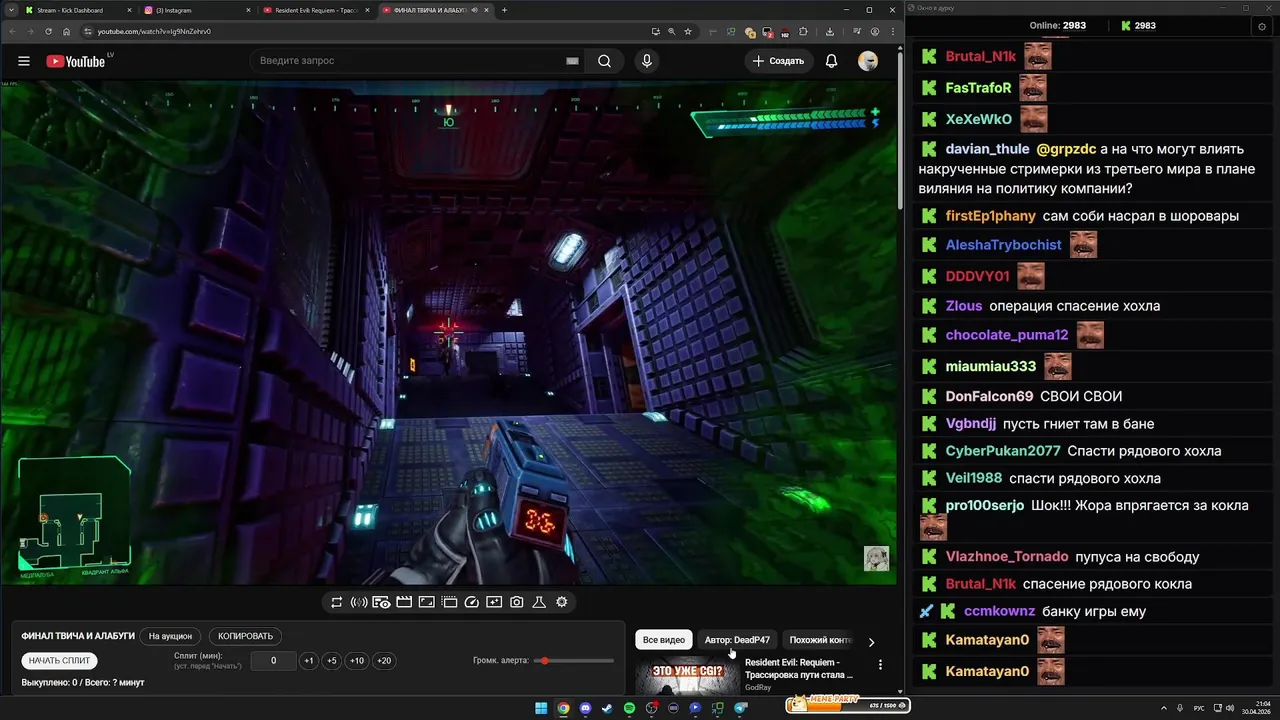This screenshot has height=720, width=1280.
Task: Click the GodRay channel name
Action: tap(758, 687)
